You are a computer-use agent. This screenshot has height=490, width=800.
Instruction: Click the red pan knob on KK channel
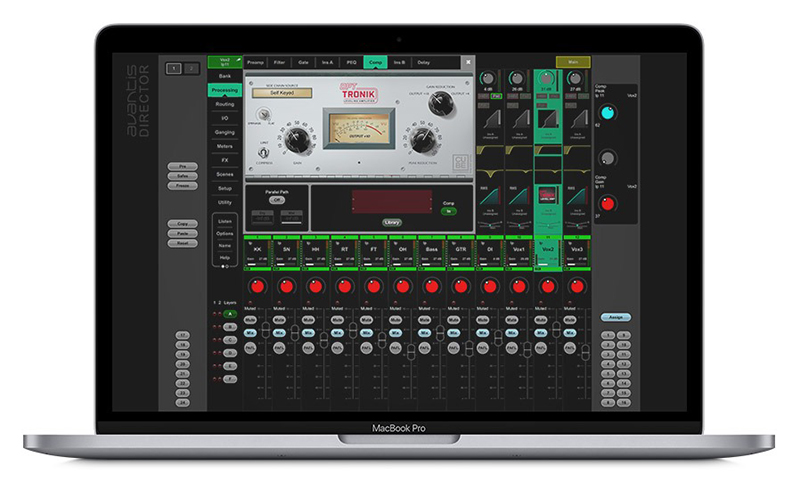[257, 287]
